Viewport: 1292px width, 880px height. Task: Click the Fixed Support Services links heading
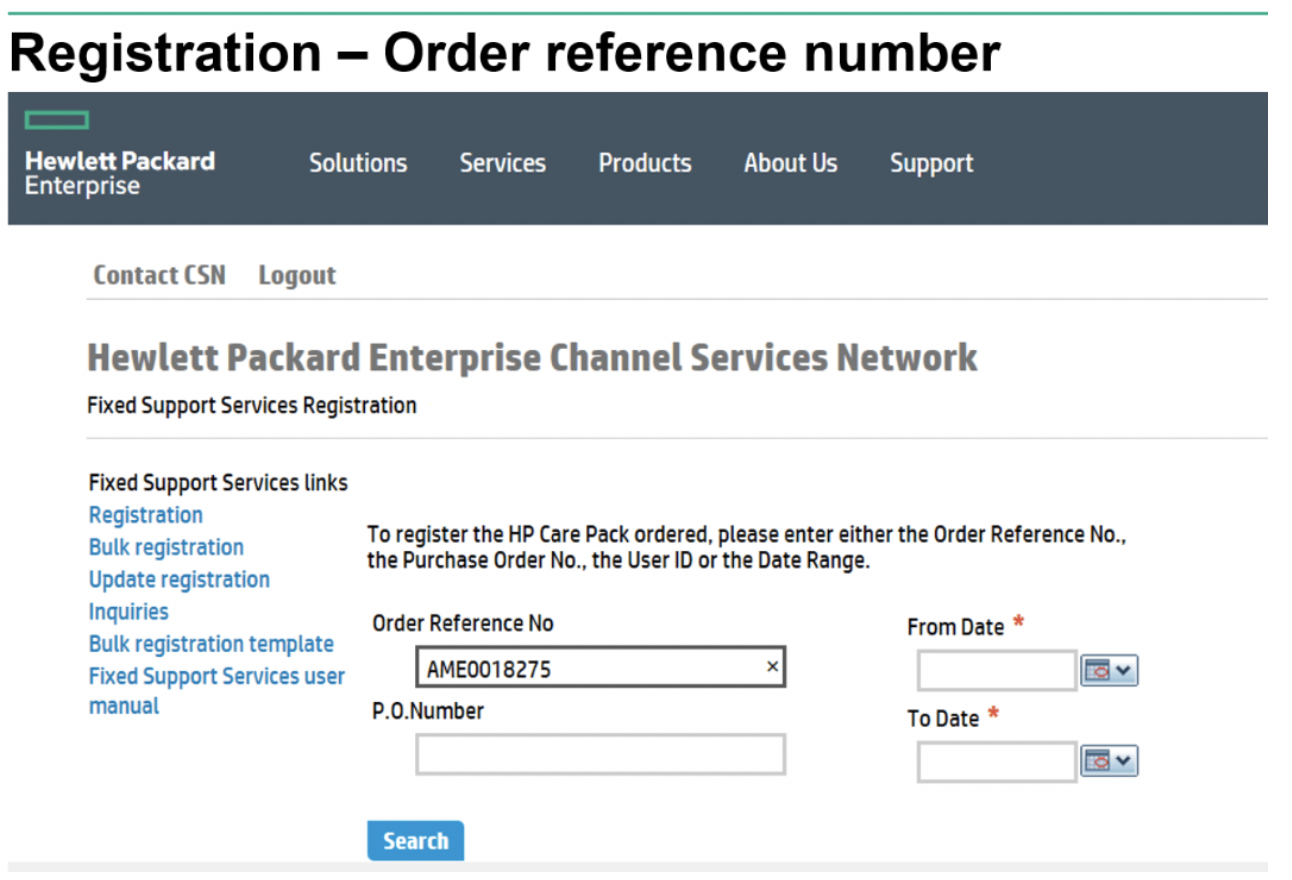(218, 483)
